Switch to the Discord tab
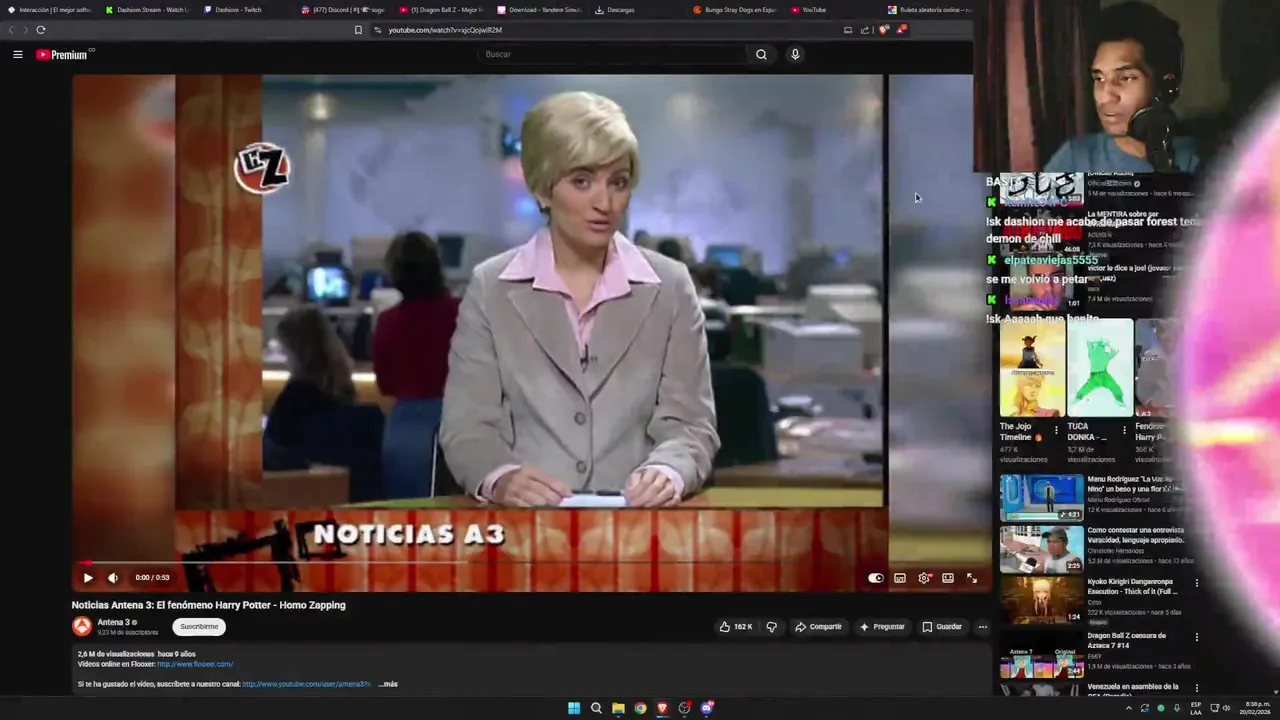Screen dimensions: 1280x720 coord(343,10)
